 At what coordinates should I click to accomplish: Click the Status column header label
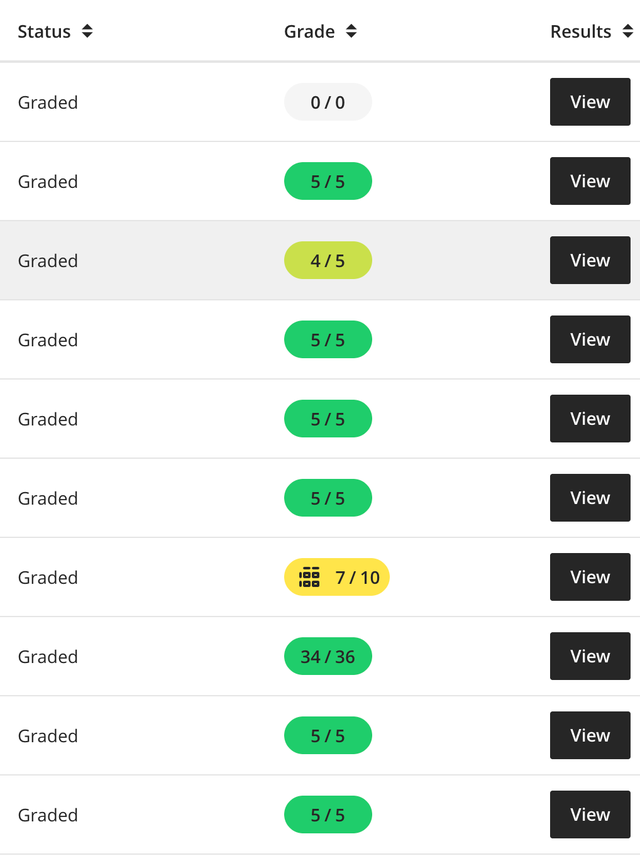pyautogui.click(x=44, y=32)
